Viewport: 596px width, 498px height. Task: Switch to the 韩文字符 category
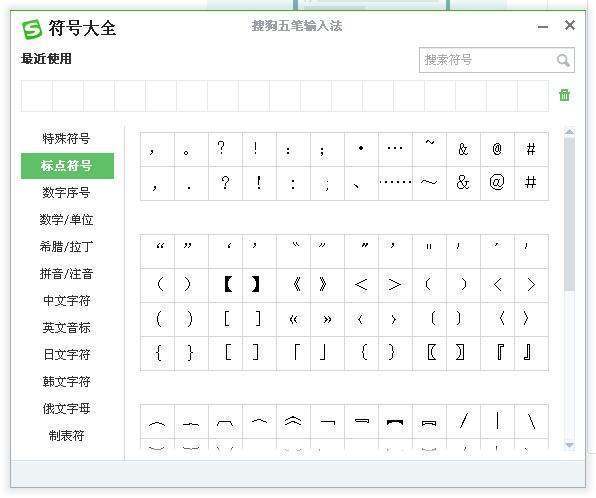click(x=66, y=381)
